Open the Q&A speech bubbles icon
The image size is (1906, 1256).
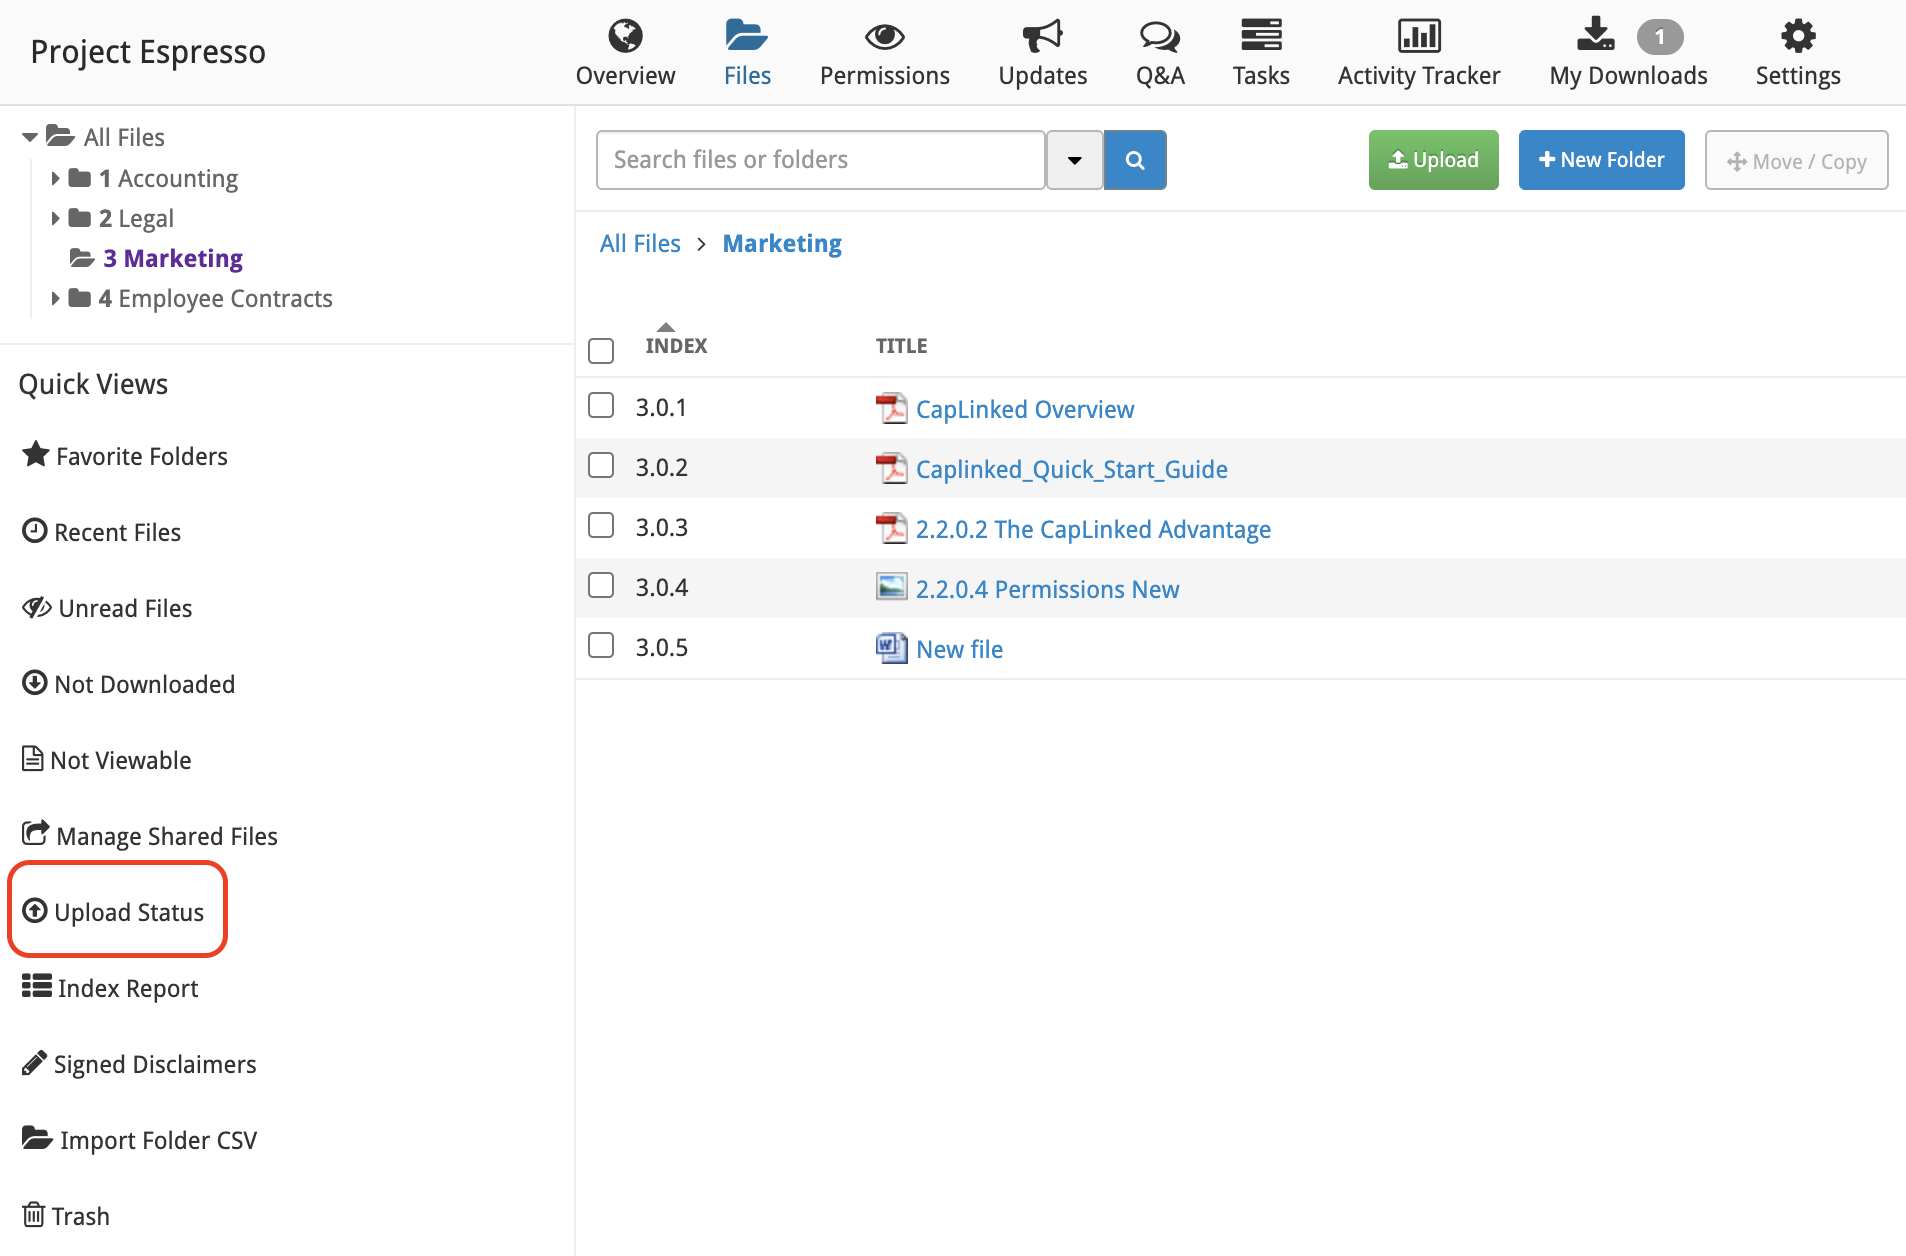coord(1160,37)
